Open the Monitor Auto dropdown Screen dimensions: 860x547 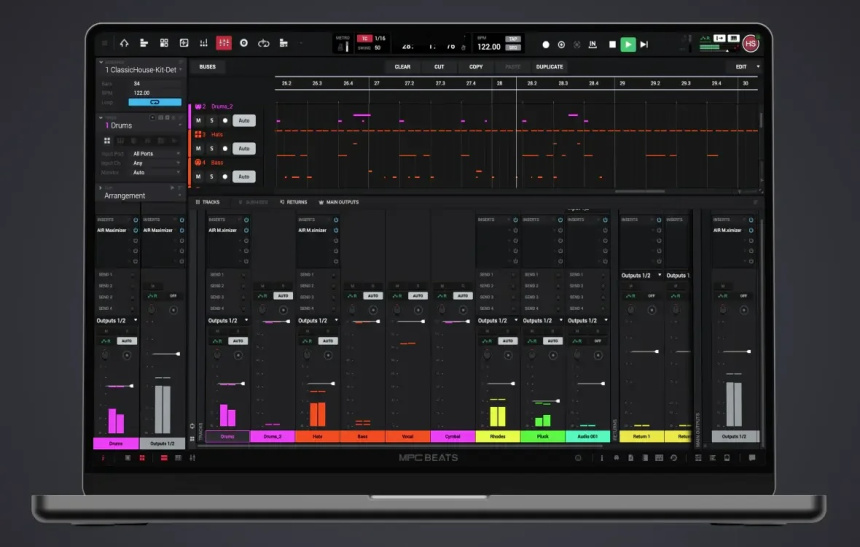(156, 172)
